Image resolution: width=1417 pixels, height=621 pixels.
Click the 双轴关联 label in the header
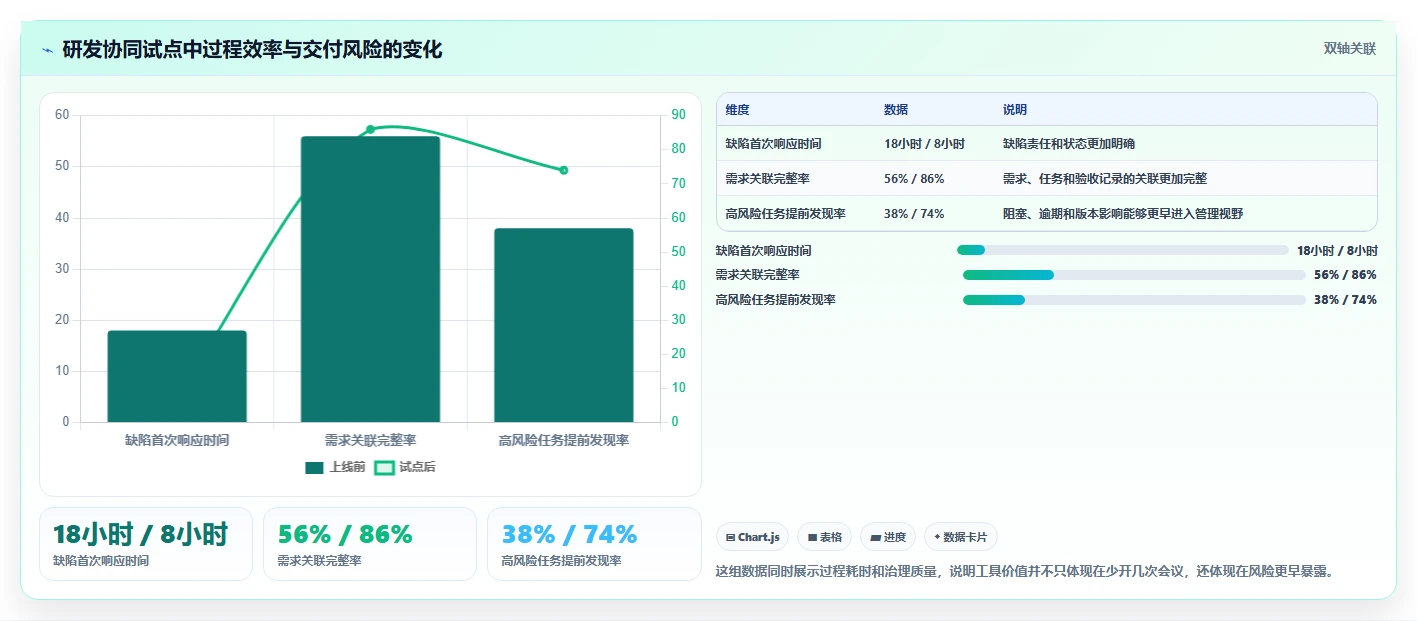1350,49
